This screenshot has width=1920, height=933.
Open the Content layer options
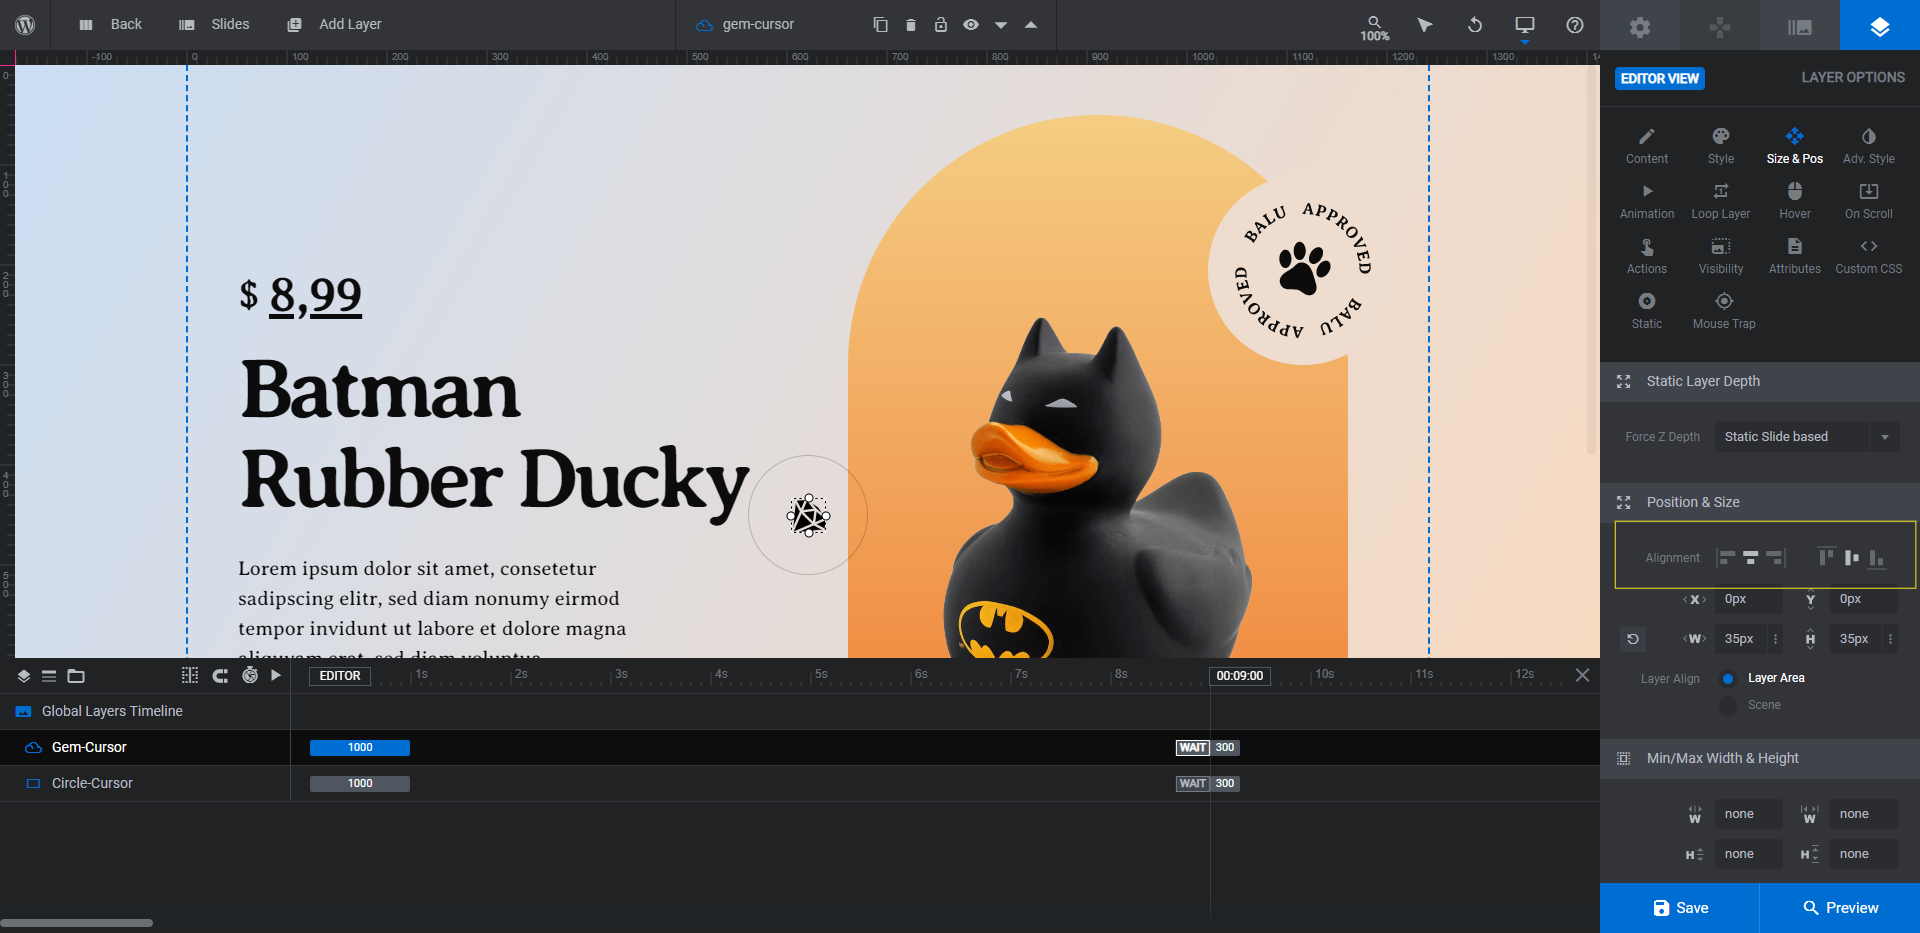tap(1647, 146)
